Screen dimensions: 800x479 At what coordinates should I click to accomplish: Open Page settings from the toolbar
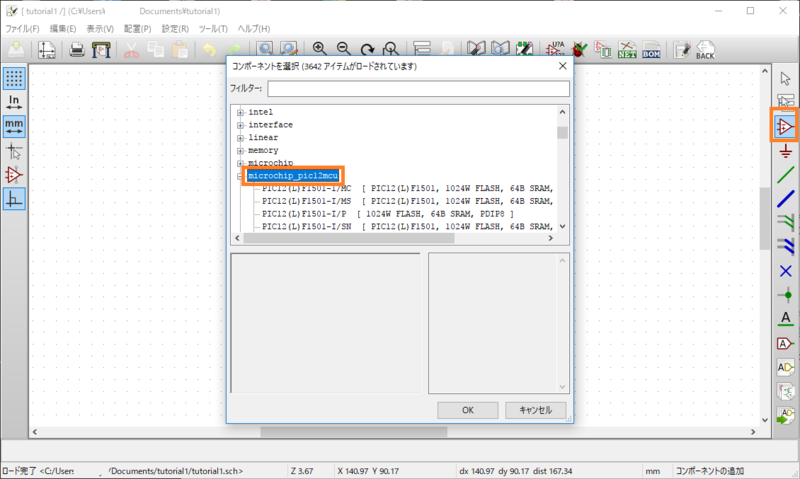tap(46, 49)
